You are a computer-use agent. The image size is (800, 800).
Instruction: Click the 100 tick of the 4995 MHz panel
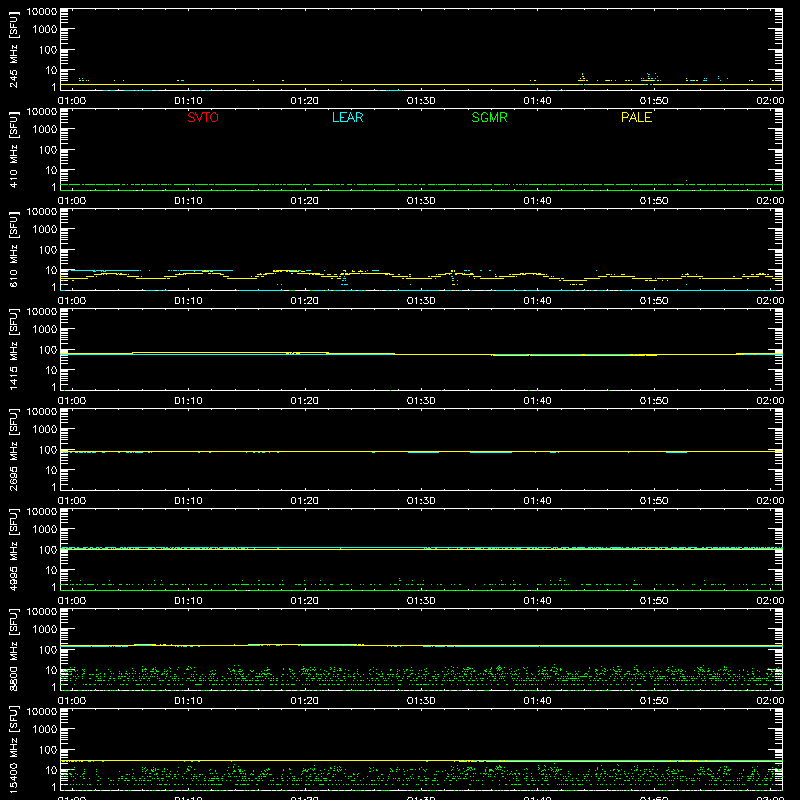coord(48,550)
